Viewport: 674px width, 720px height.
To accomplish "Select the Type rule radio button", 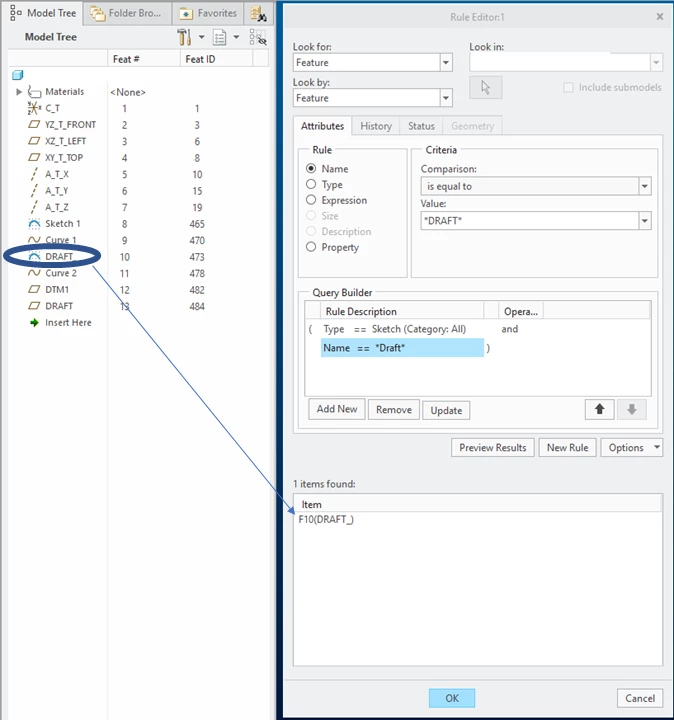I will pos(311,184).
